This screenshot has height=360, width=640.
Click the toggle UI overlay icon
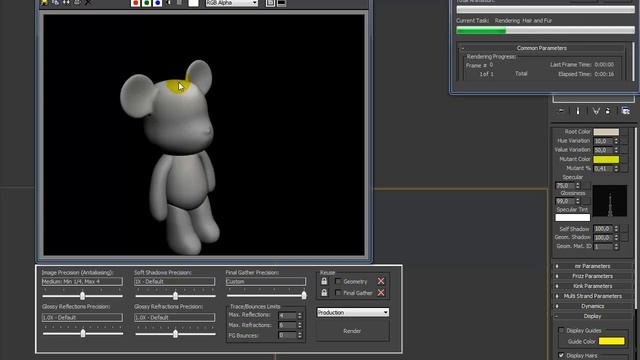[x=270, y=3]
